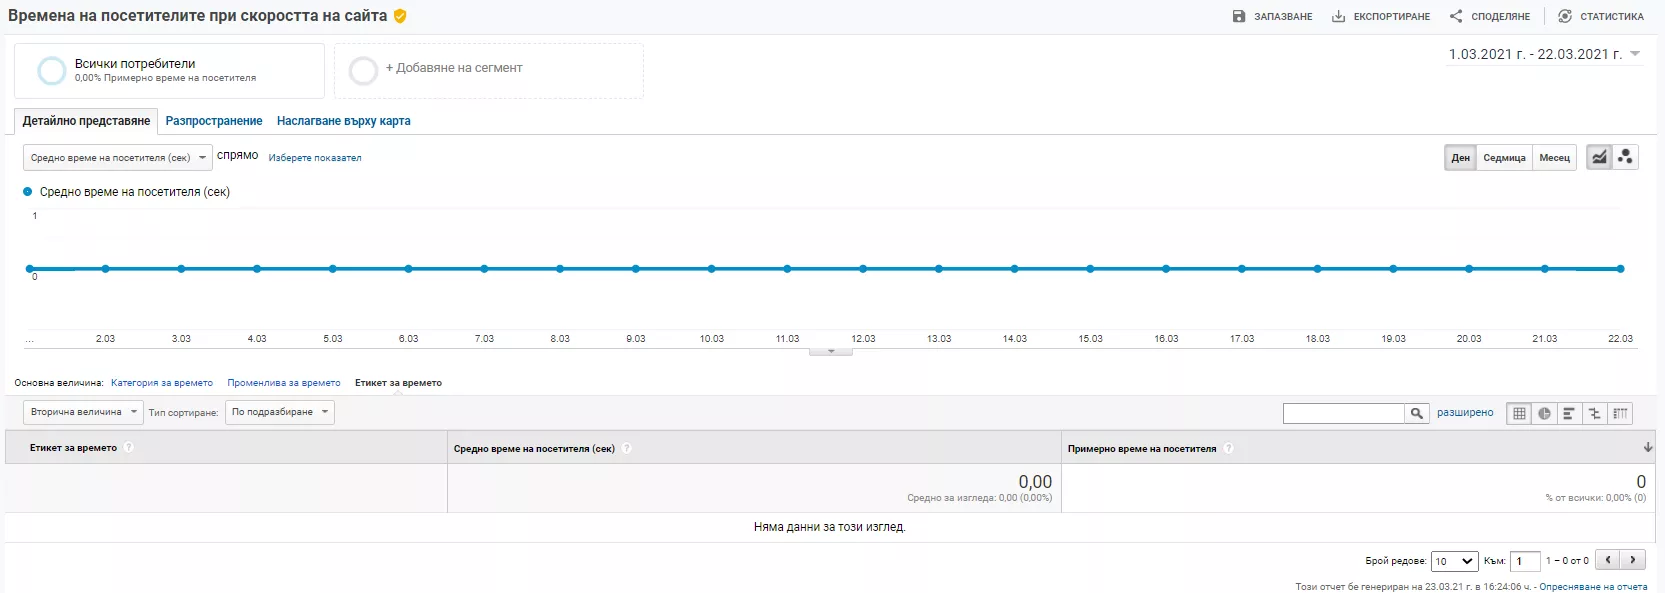This screenshot has height=593, width=1665.
Task: Click Етикет за времето column header
Action: (x=73, y=448)
